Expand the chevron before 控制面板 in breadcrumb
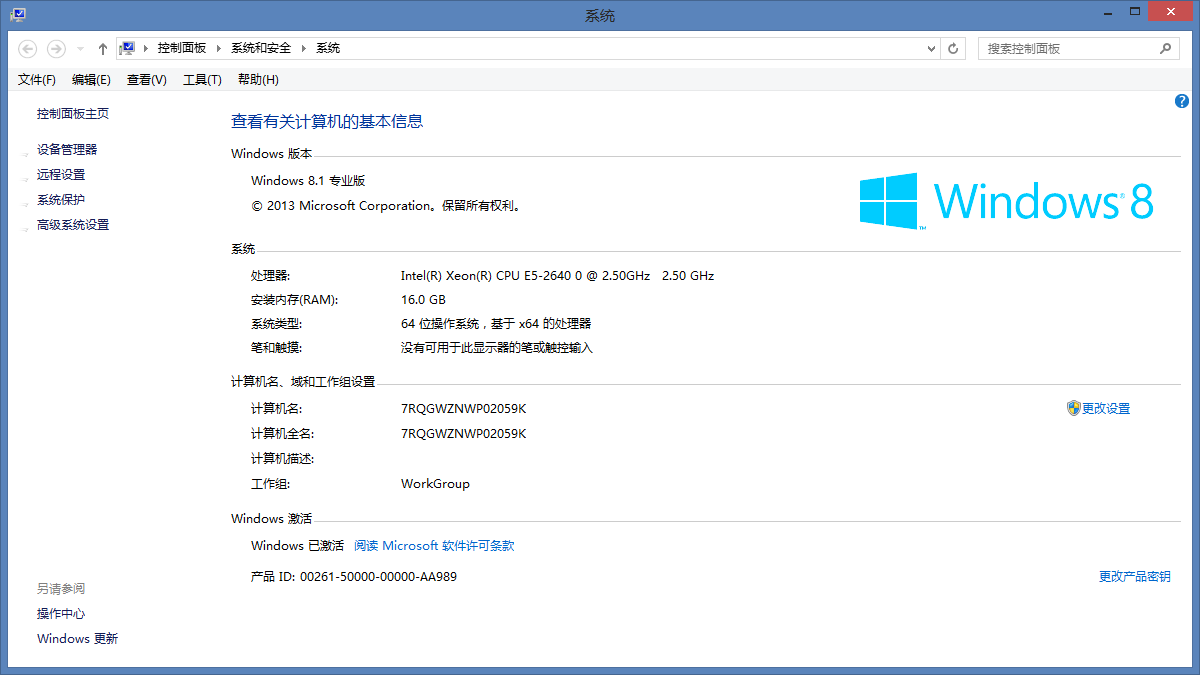 pyautogui.click(x=147, y=48)
